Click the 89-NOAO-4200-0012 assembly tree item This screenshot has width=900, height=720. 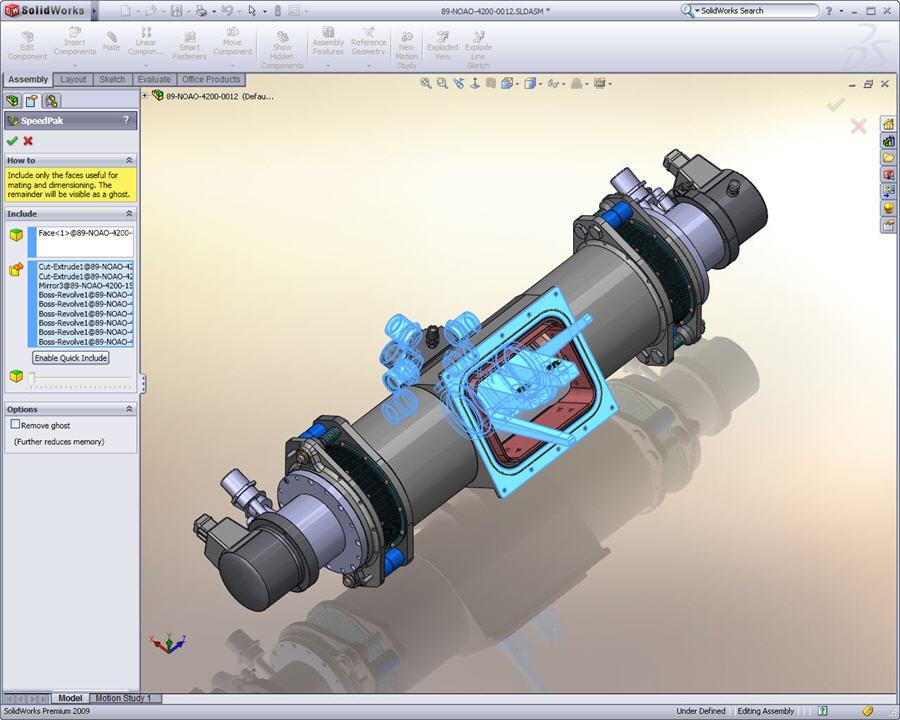[214, 96]
